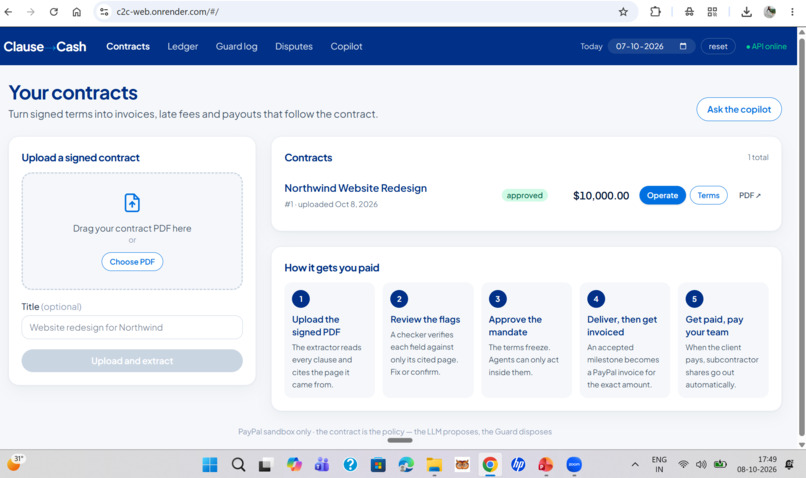The width and height of the screenshot is (806, 478).
Task: Click step 4 Deliver, then get invoiced card
Action: pyautogui.click(x=625, y=340)
